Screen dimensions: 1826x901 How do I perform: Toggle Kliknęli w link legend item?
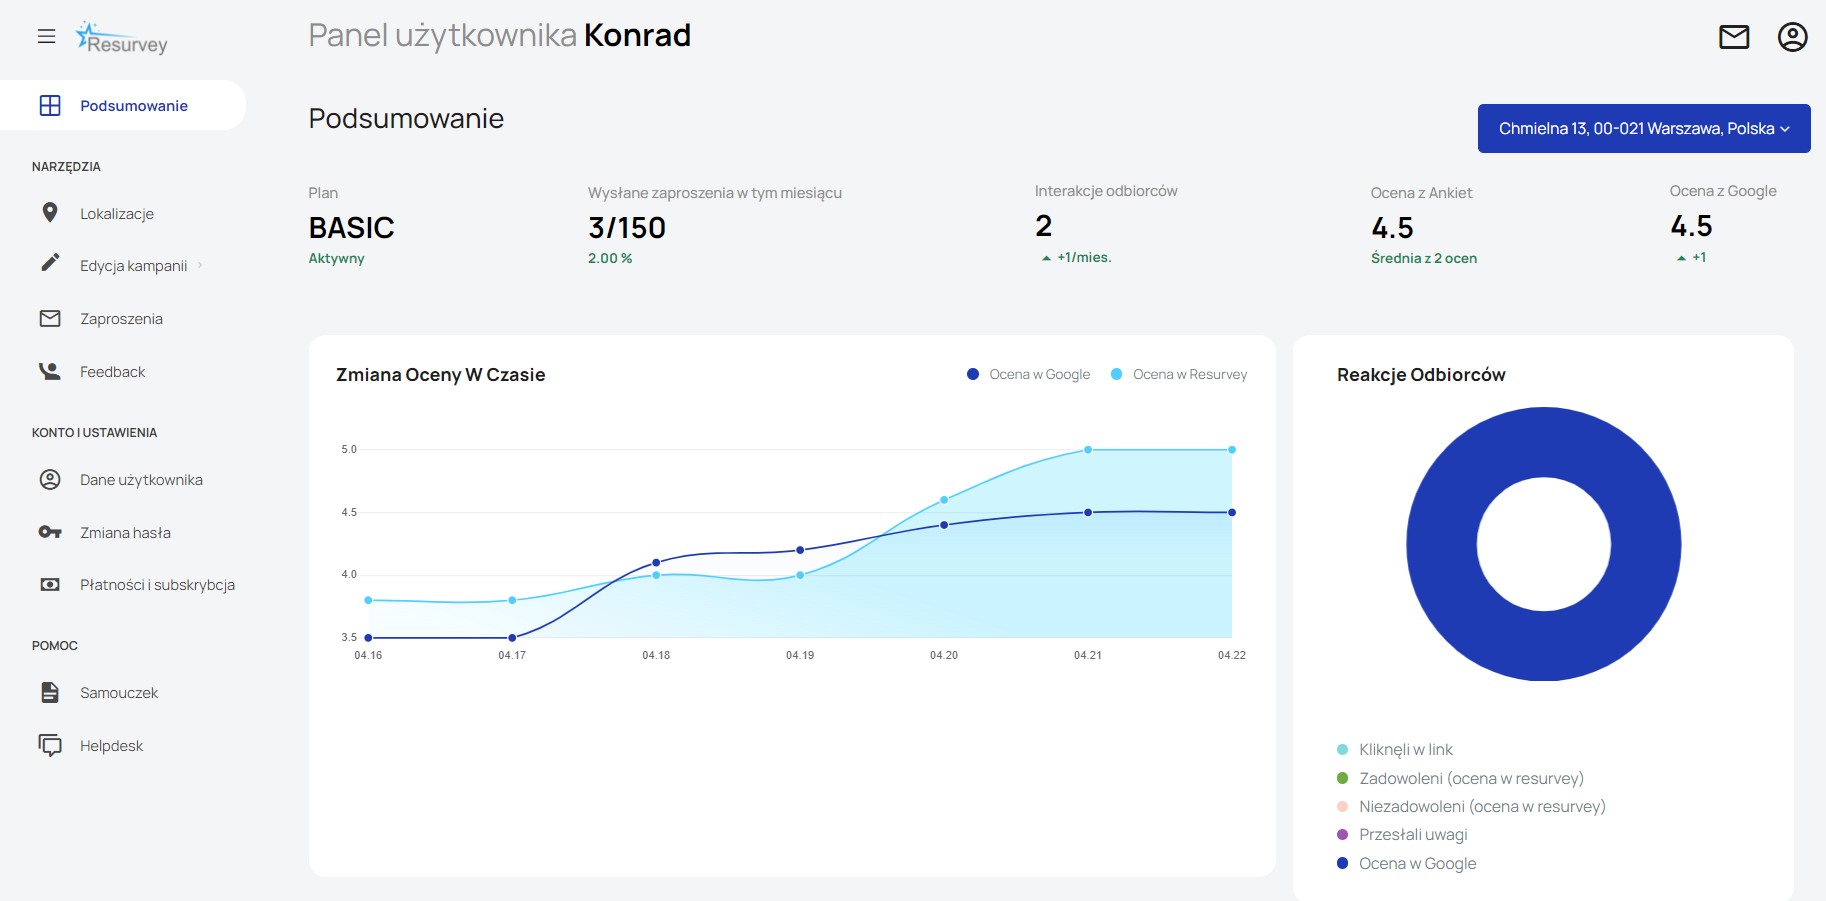pos(1395,749)
